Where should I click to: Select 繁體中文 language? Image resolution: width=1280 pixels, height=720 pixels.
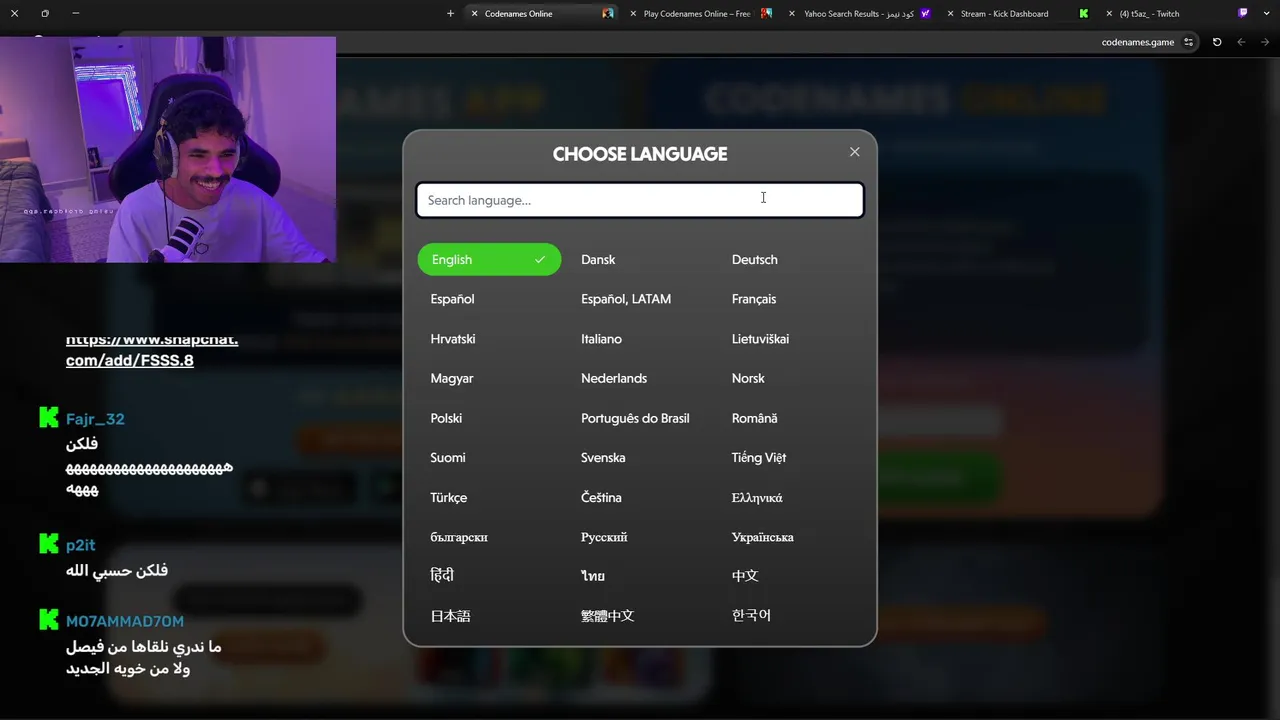coord(607,616)
